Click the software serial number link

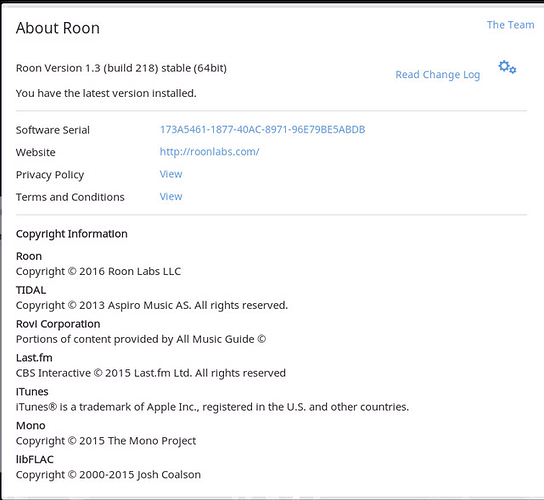coord(262,129)
